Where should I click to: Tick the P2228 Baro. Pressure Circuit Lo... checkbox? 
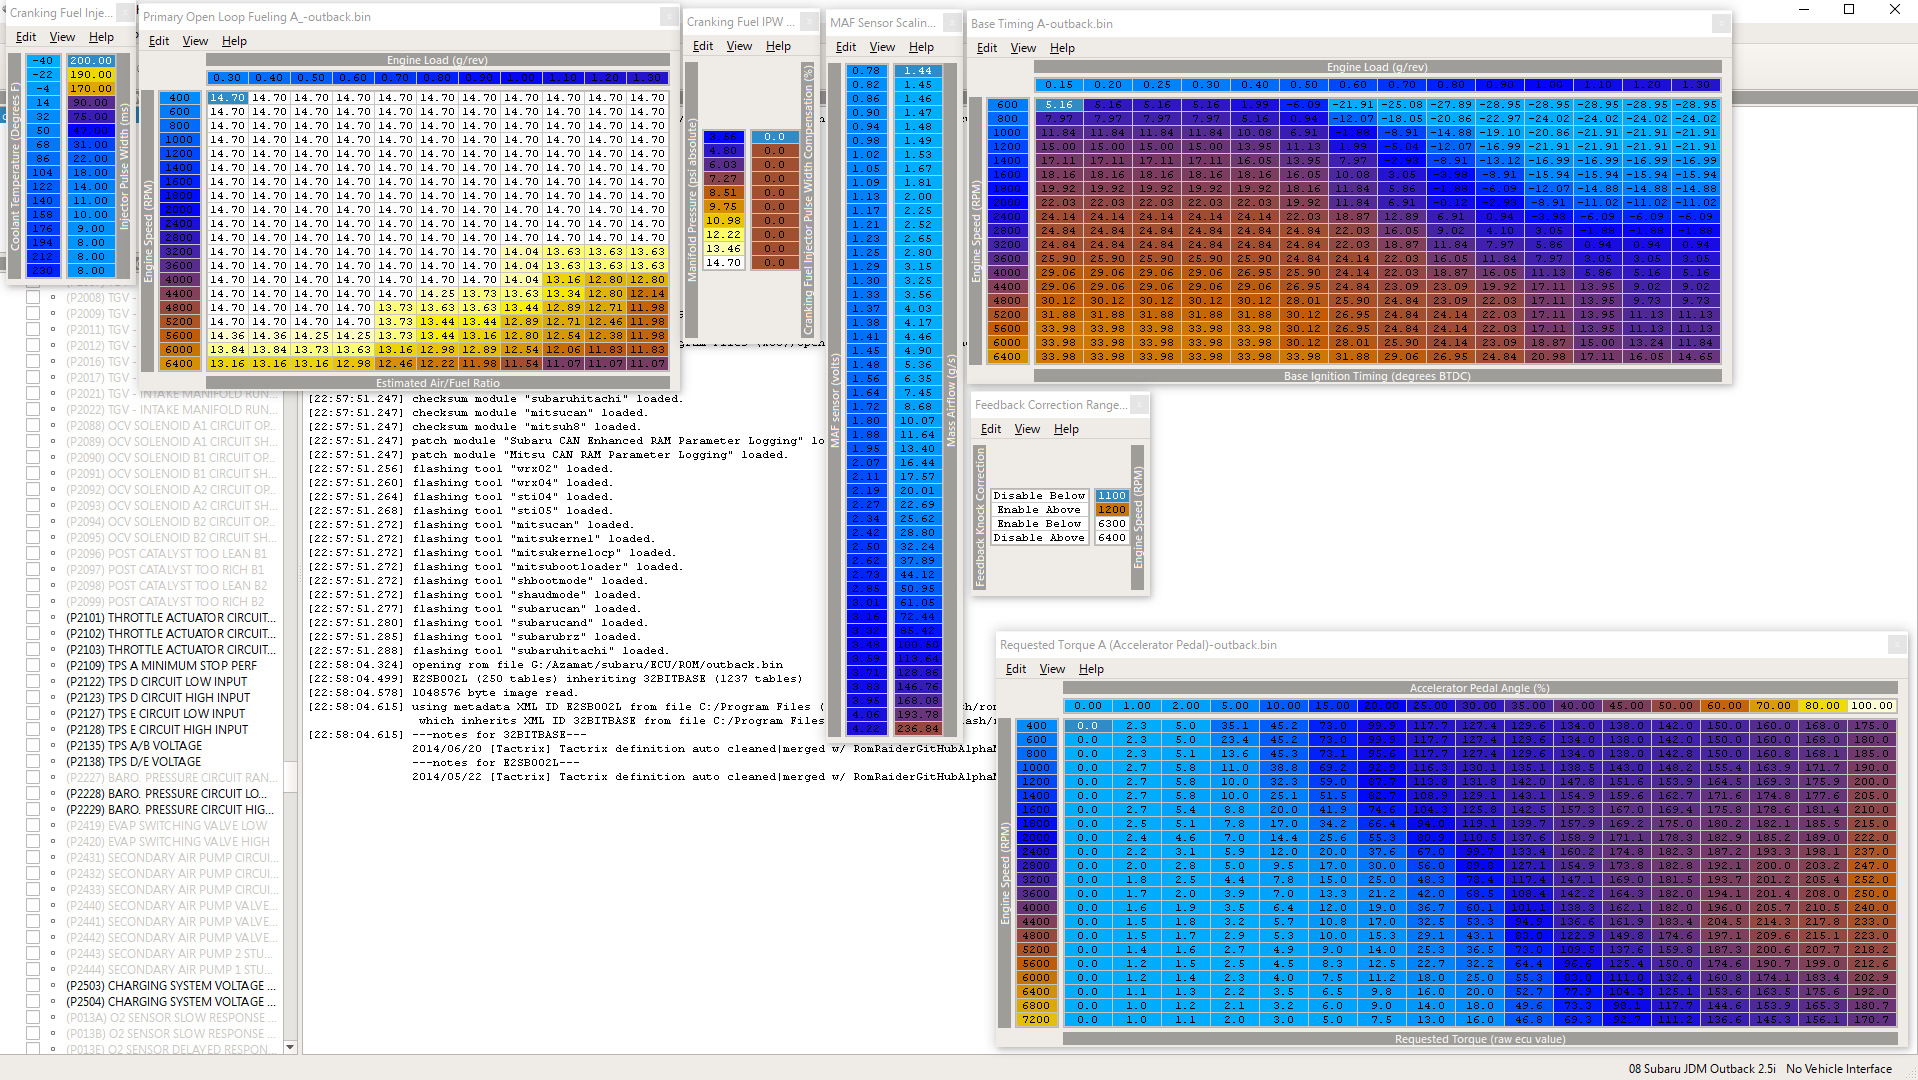coord(33,794)
